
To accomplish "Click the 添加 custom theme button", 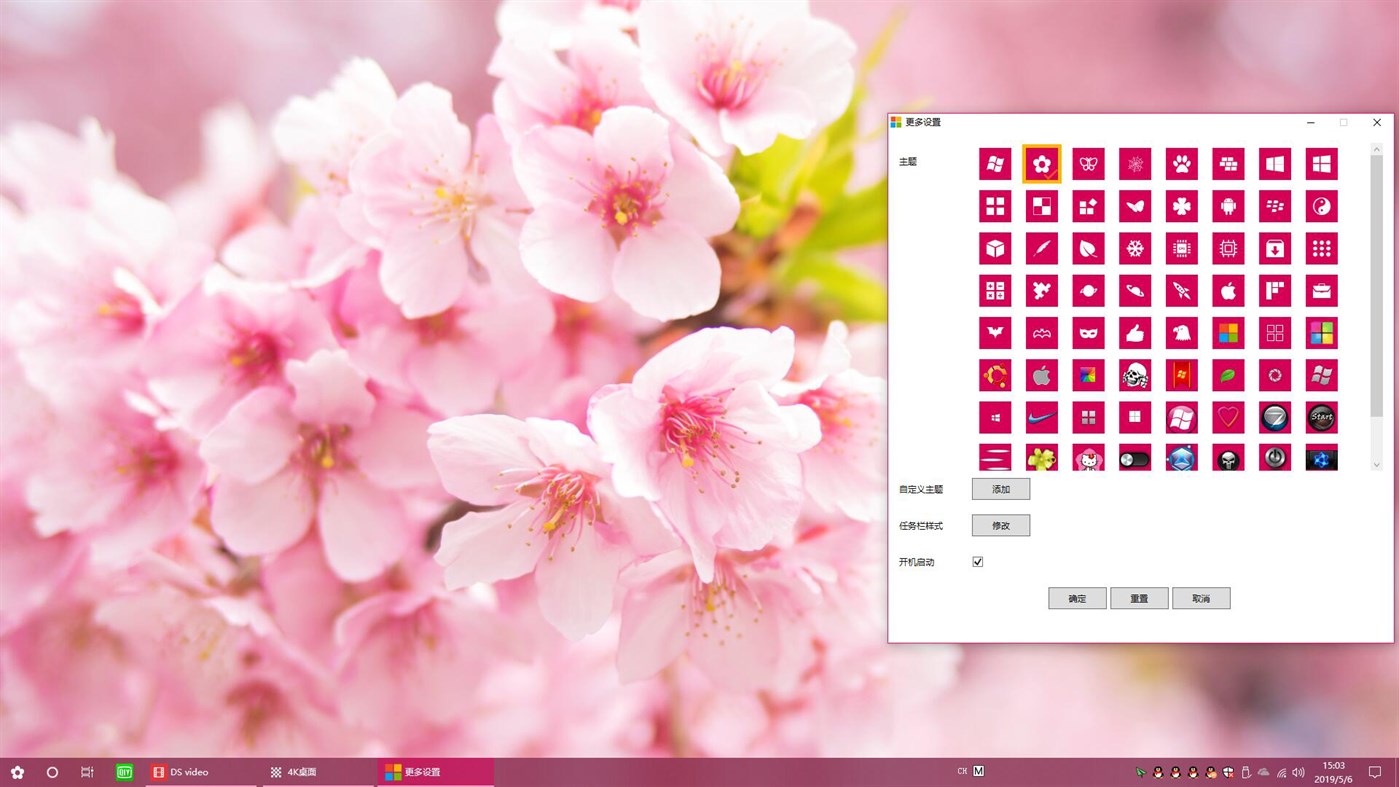I will tap(1000, 488).
